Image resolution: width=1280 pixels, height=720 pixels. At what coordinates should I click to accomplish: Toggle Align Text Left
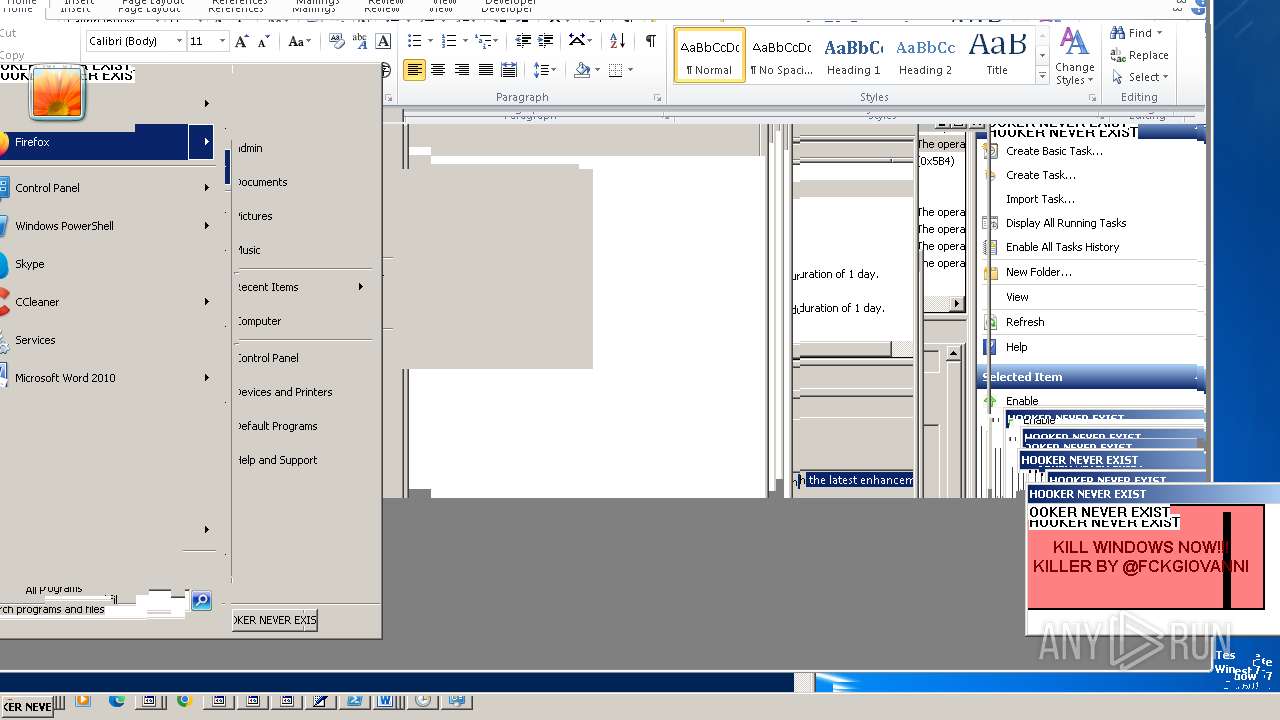coord(414,70)
